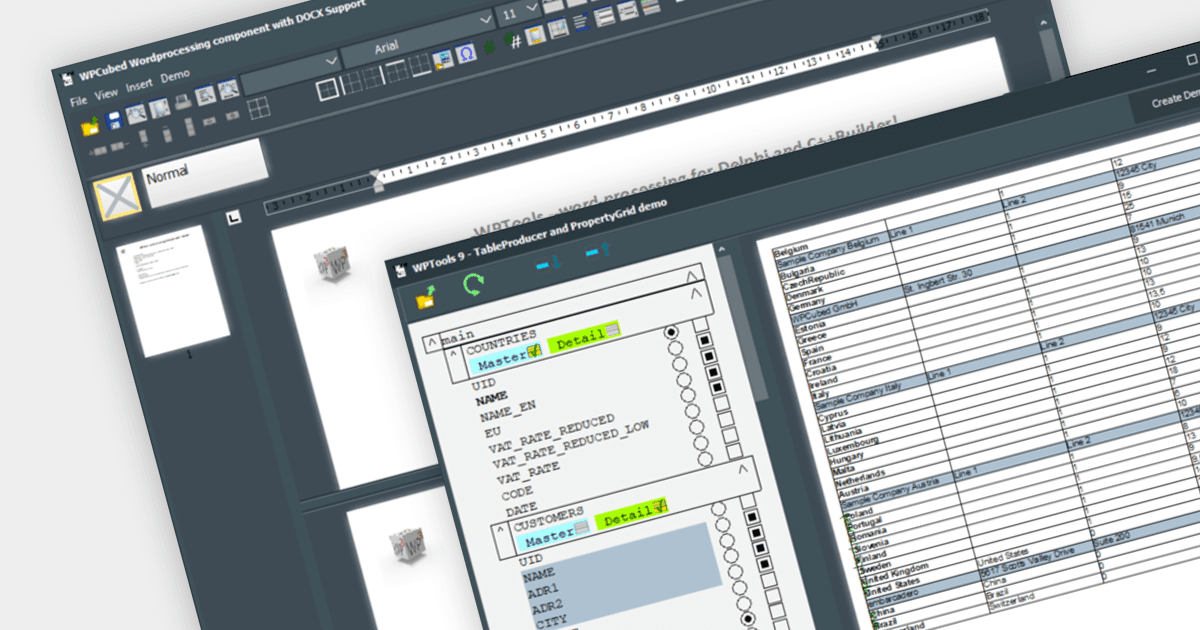Click the image-with-folder icon left of Omega
Viewport: 1200px width, 630px height.
pos(443,58)
